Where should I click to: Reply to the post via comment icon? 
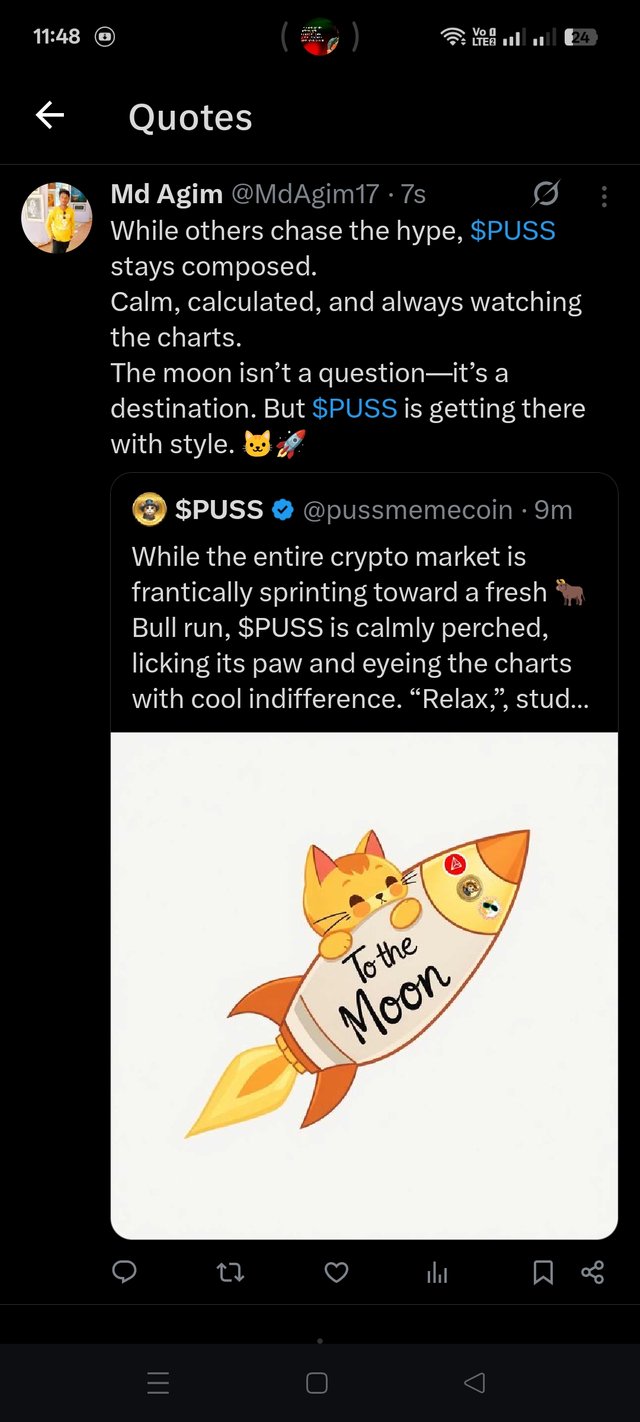[x=124, y=1271]
